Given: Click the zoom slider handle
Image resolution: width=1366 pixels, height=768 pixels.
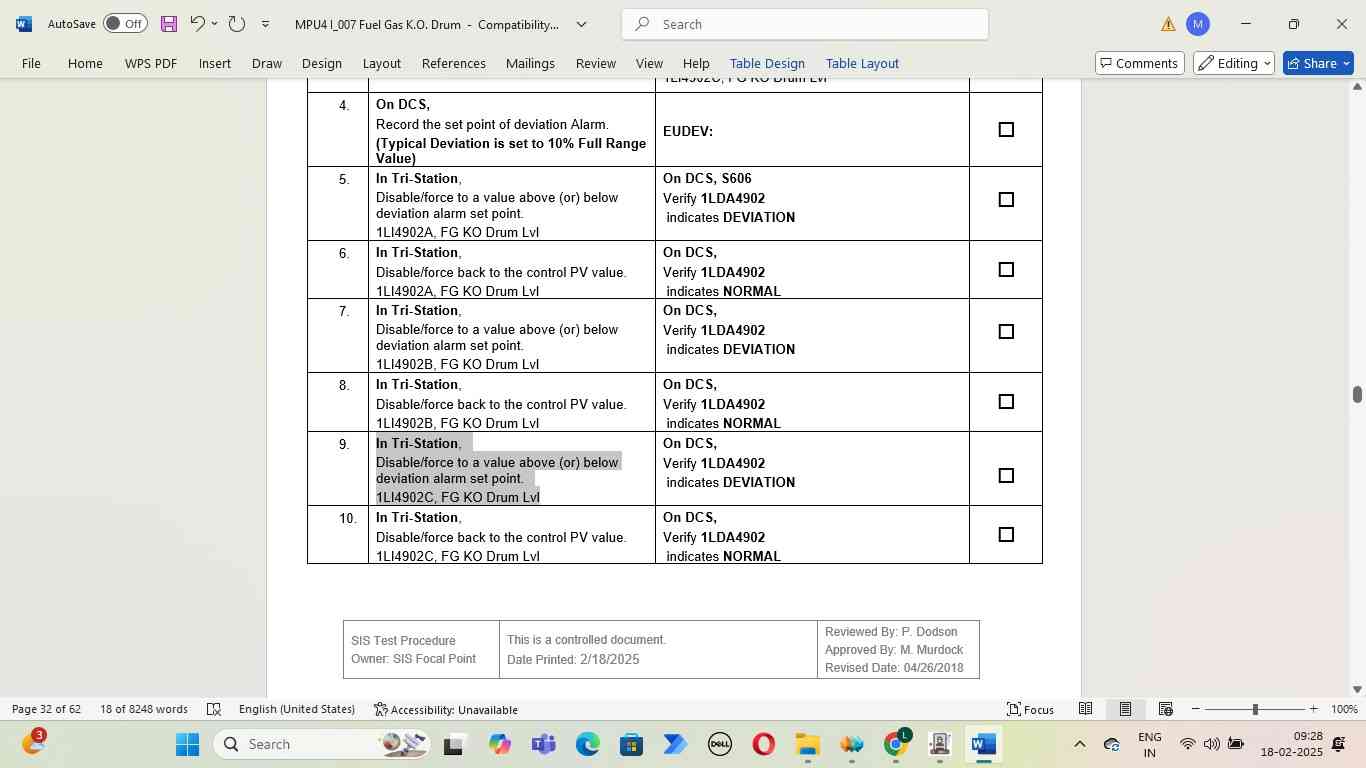Looking at the screenshot, I should pos(1255,709).
